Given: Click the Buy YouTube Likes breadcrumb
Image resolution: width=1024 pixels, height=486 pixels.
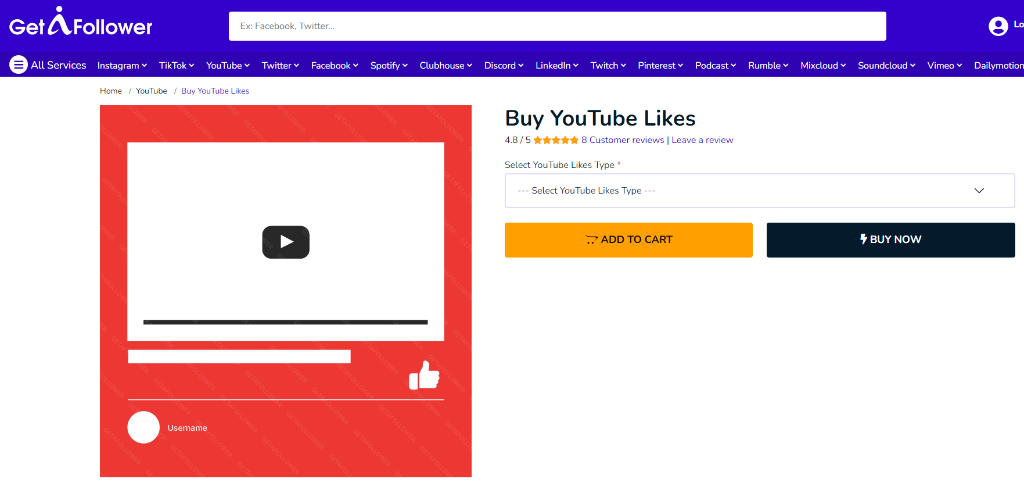Looking at the screenshot, I should click(215, 91).
